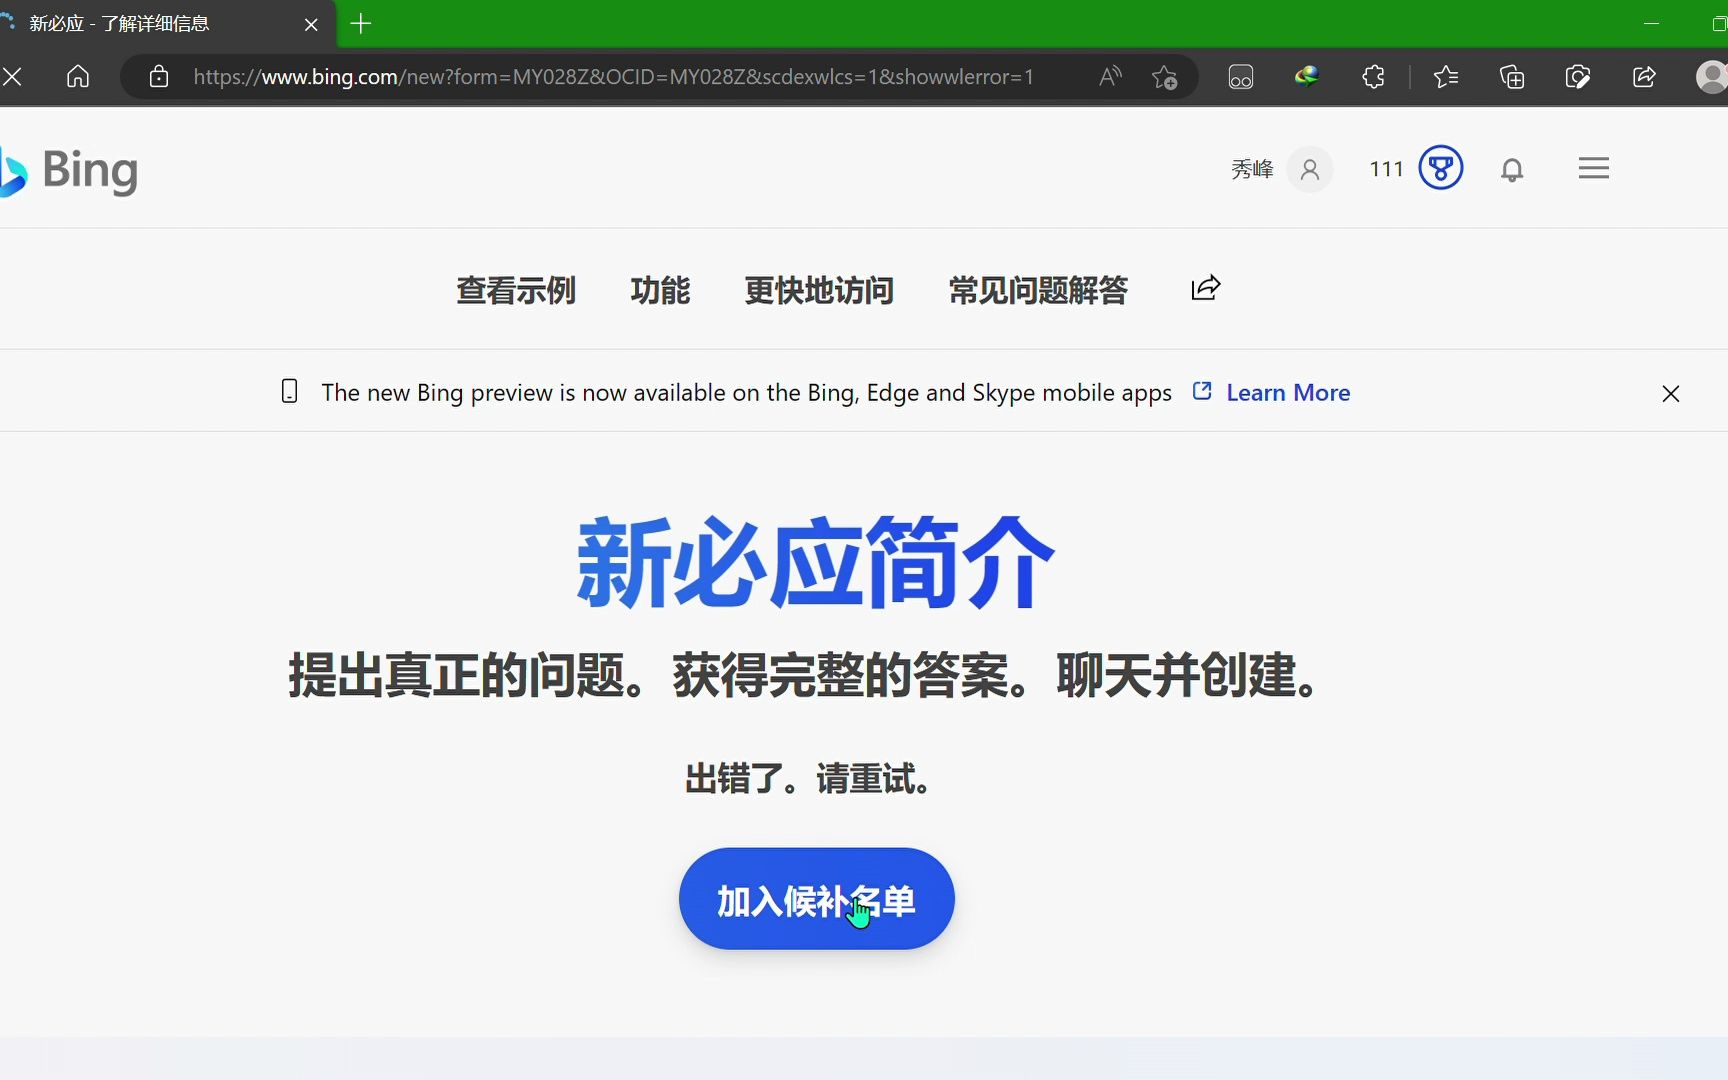This screenshot has width=1728, height=1080.
Task: View site information lock icon
Action: click(x=158, y=77)
